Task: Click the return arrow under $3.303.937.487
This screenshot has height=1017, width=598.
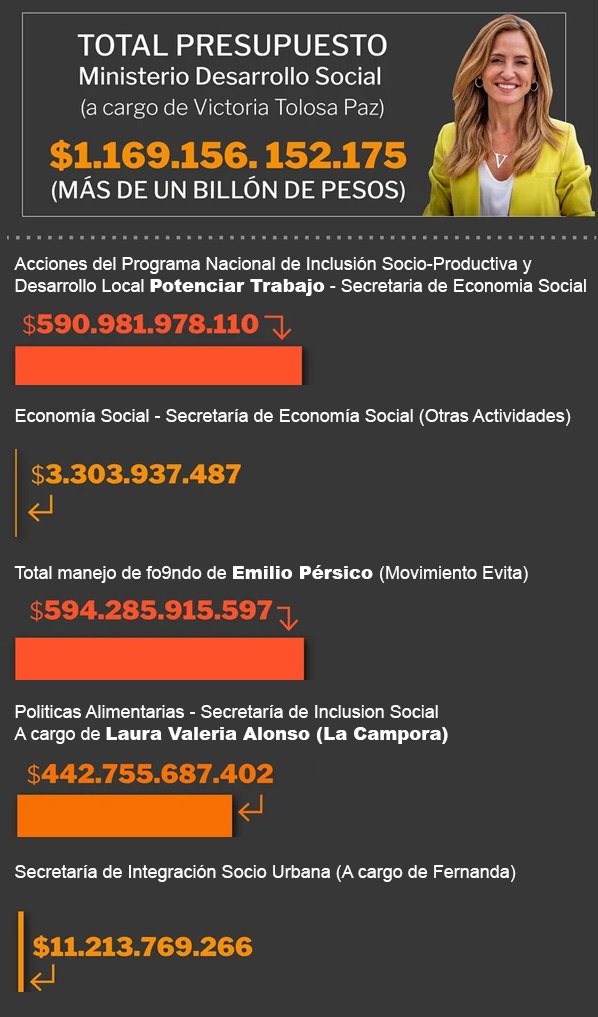Action: (x=41, y=509)
